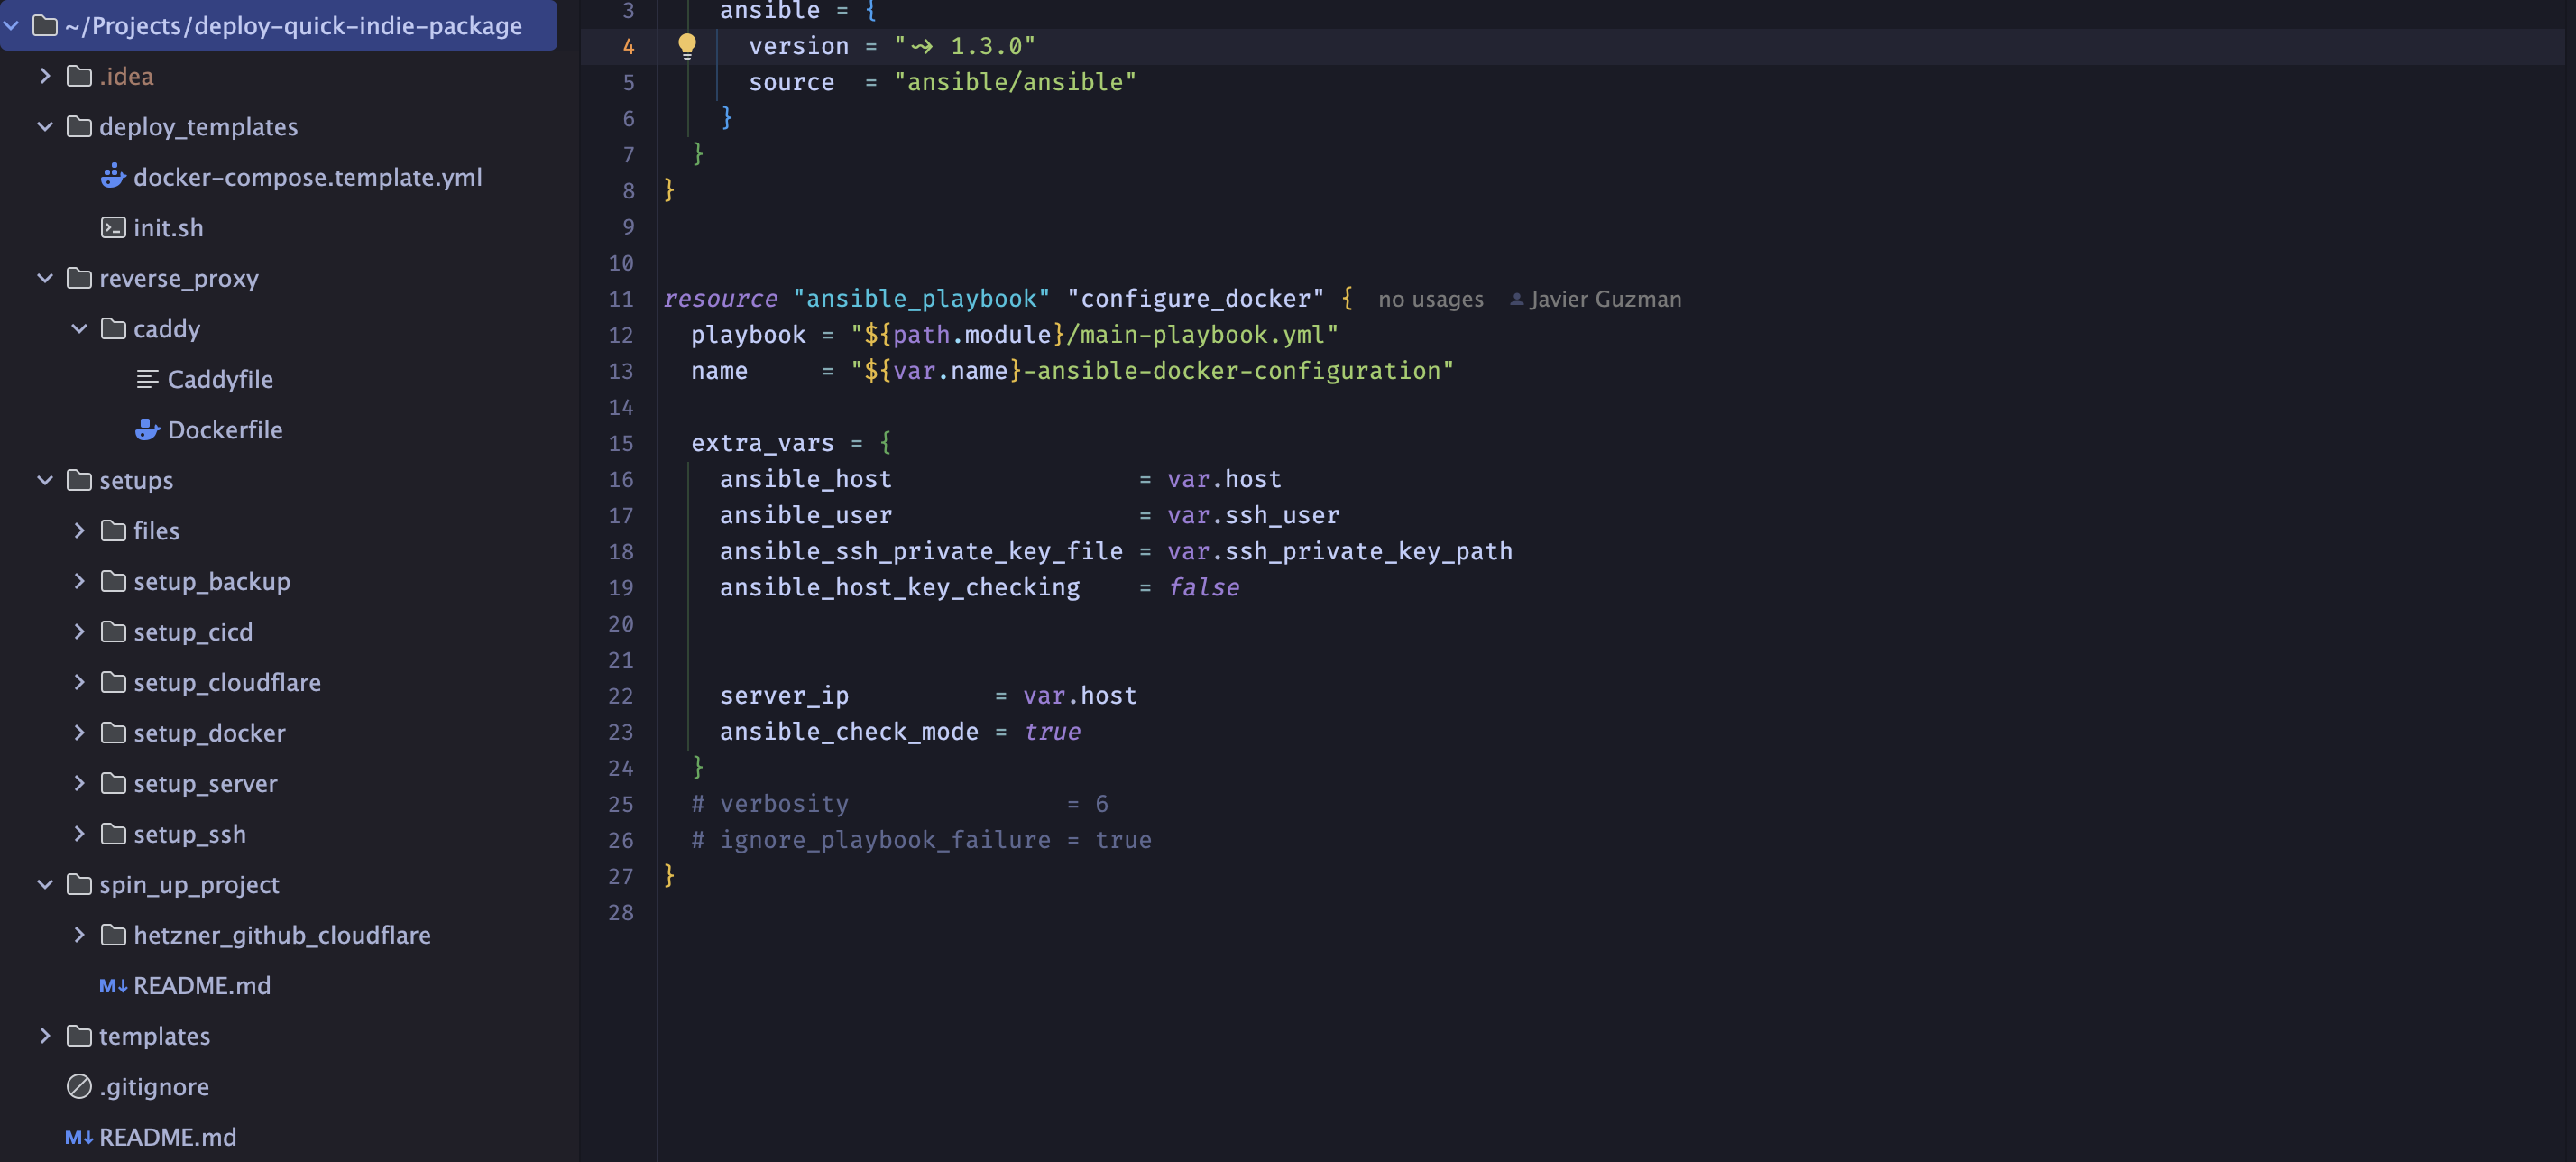Click the terminal icon next to init.sh

(113, 227)
